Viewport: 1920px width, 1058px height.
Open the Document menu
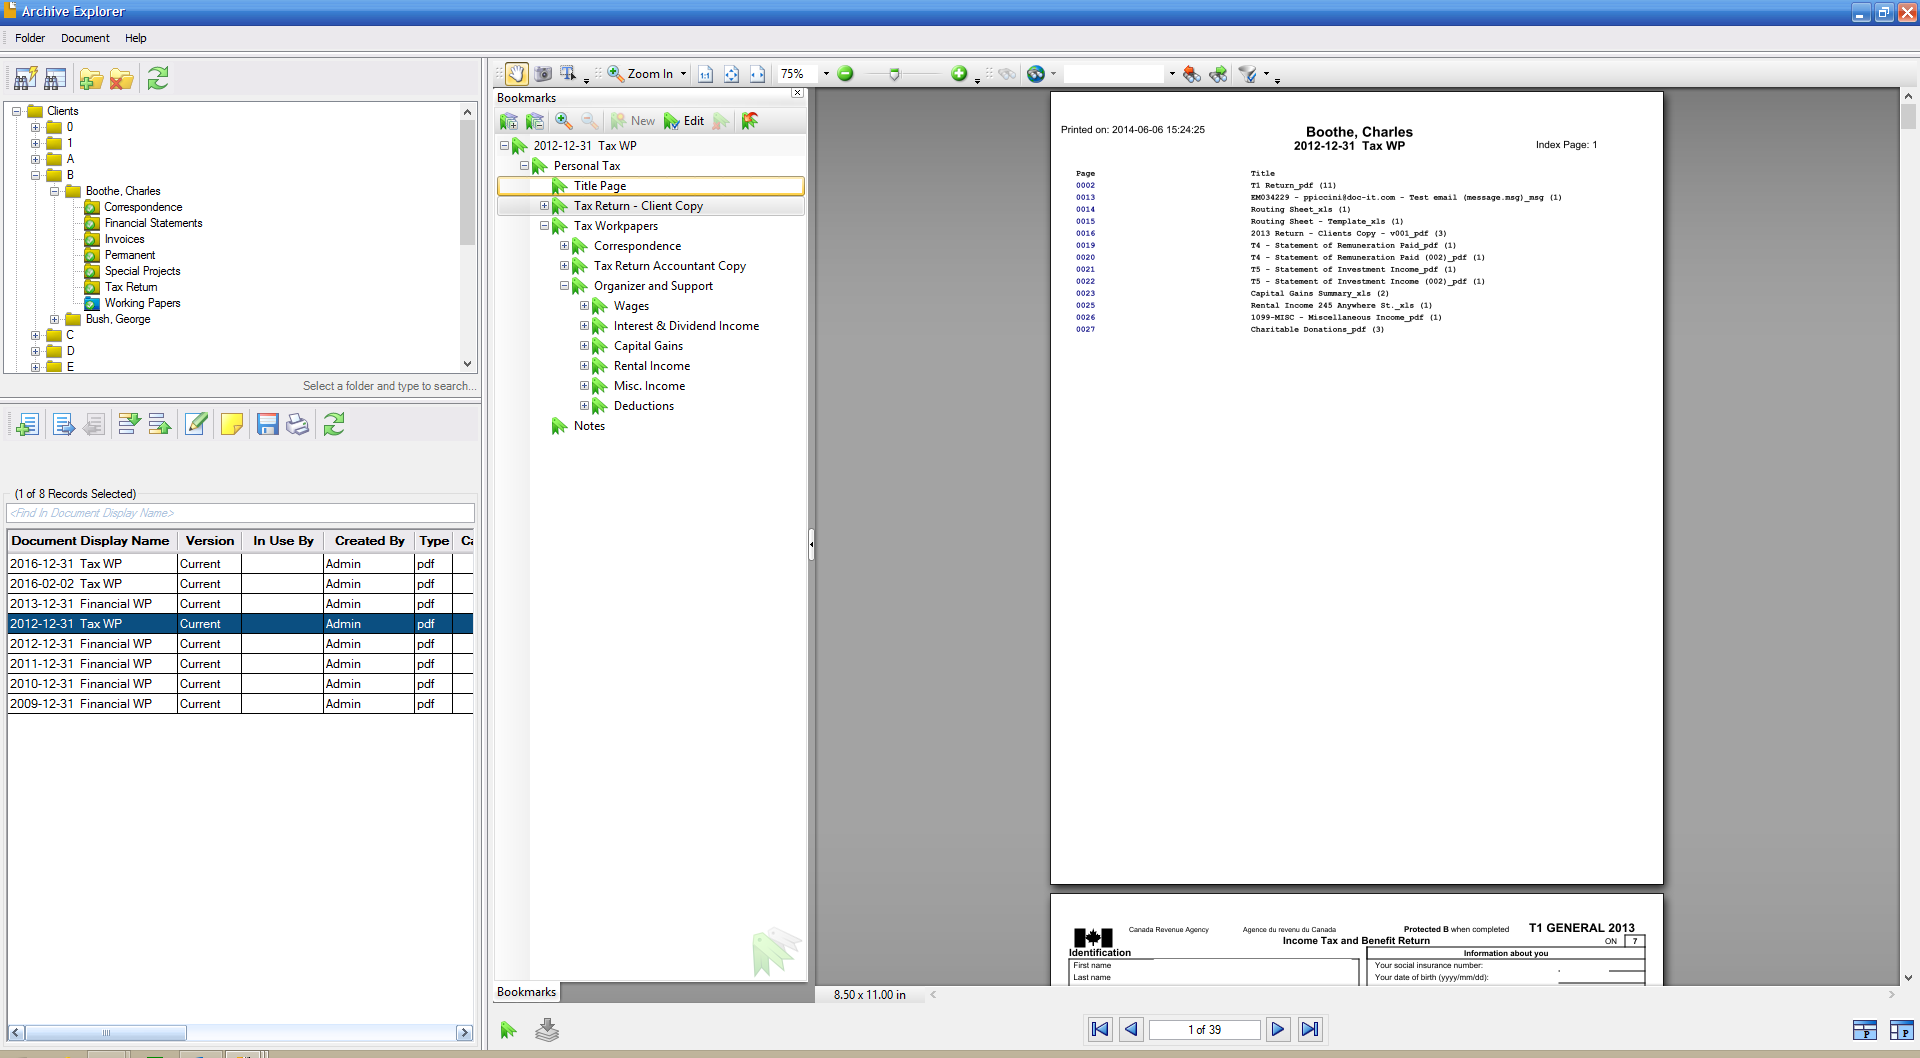pos(85,38)
